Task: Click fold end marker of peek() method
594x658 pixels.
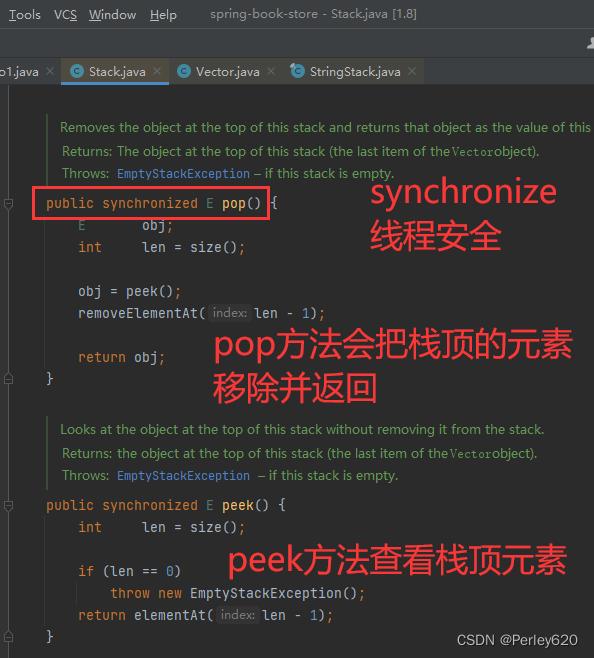Action: click(8, 637)
